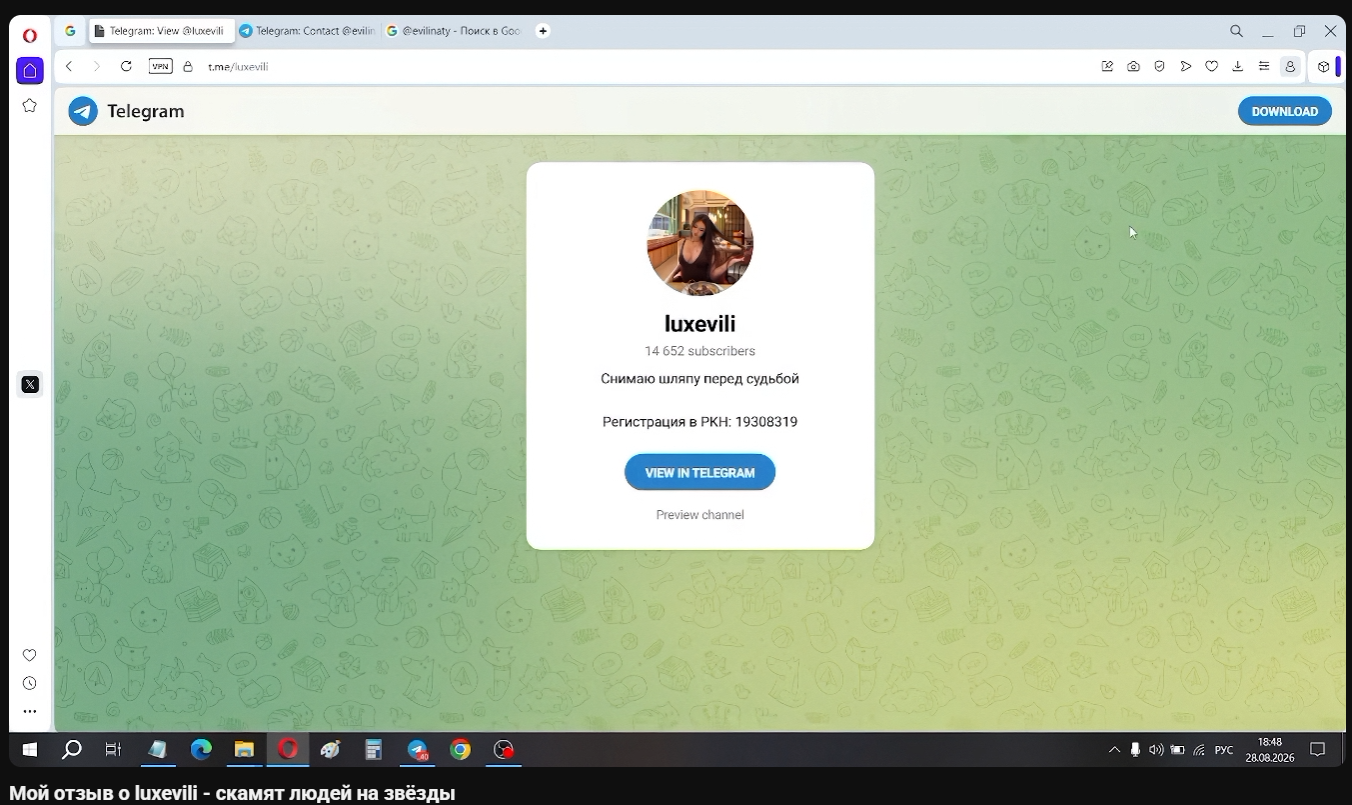Image resolution: width=1352 pixels, height=805 pixels.
Task: Open Google Chrome from taskbar
Action: [x=460, y=749]
